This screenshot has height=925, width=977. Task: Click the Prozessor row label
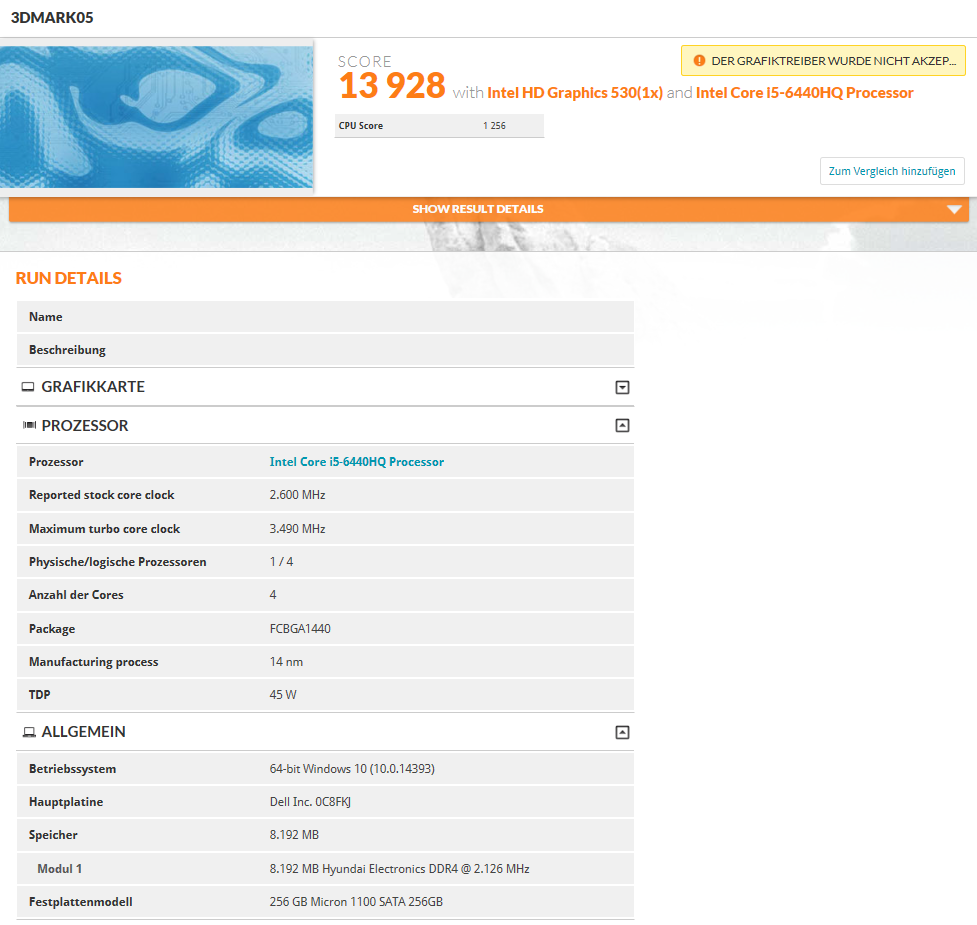pos(56,462)
